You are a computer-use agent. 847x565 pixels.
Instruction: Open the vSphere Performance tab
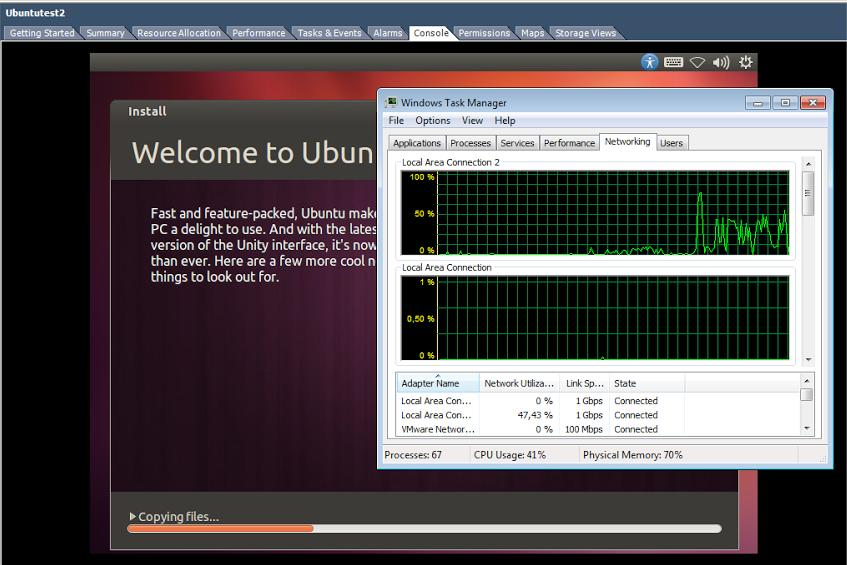click(x=259, y=33)
